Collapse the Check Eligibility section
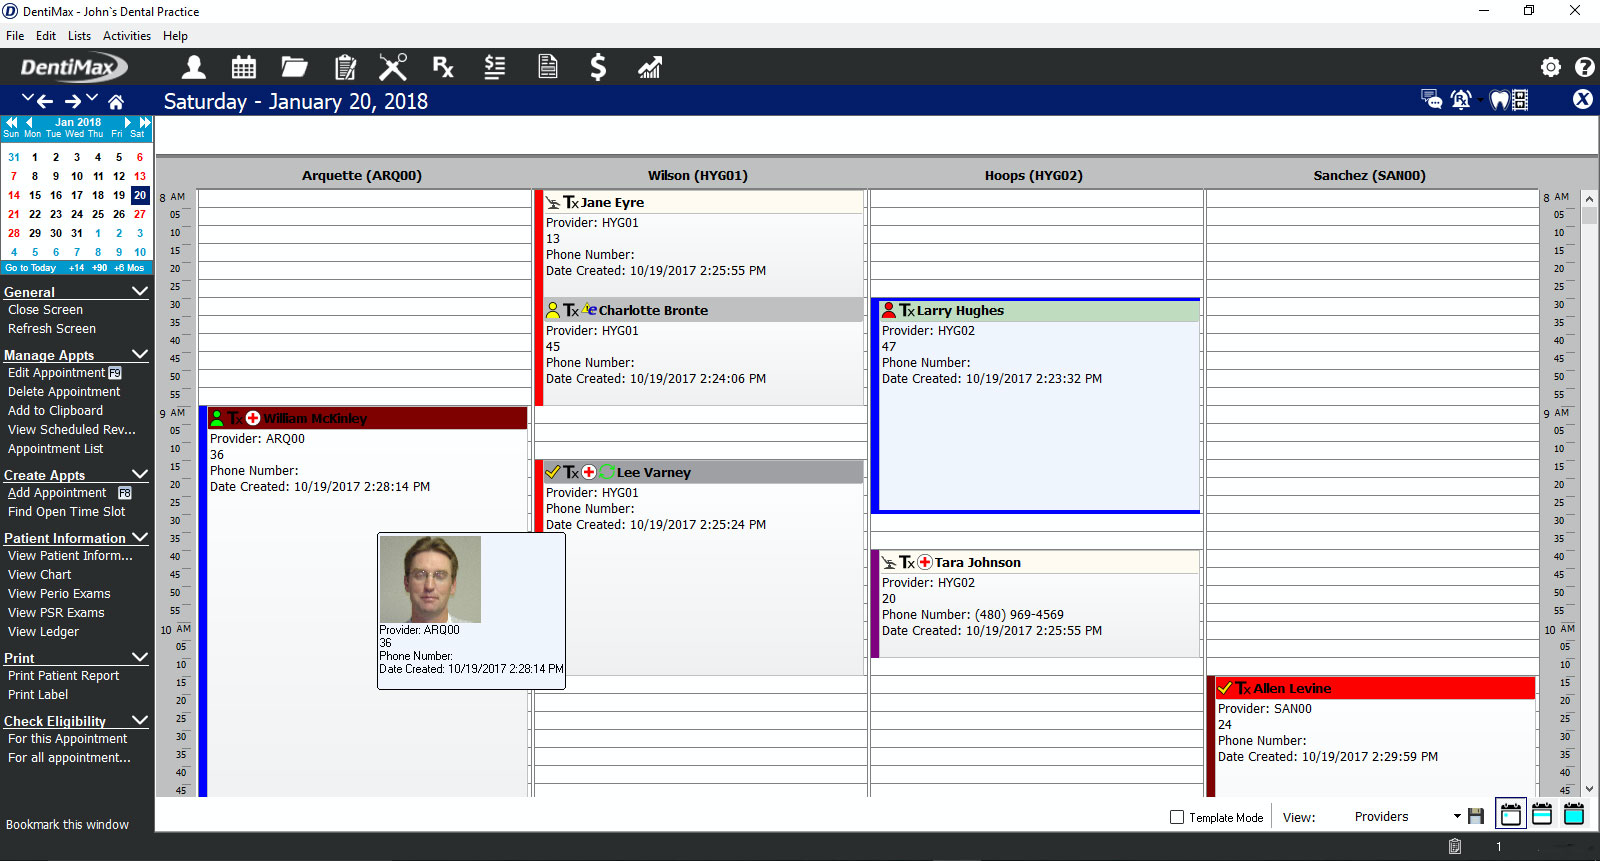The height and width of the screenshot is (861, 1600). [140, 721]
